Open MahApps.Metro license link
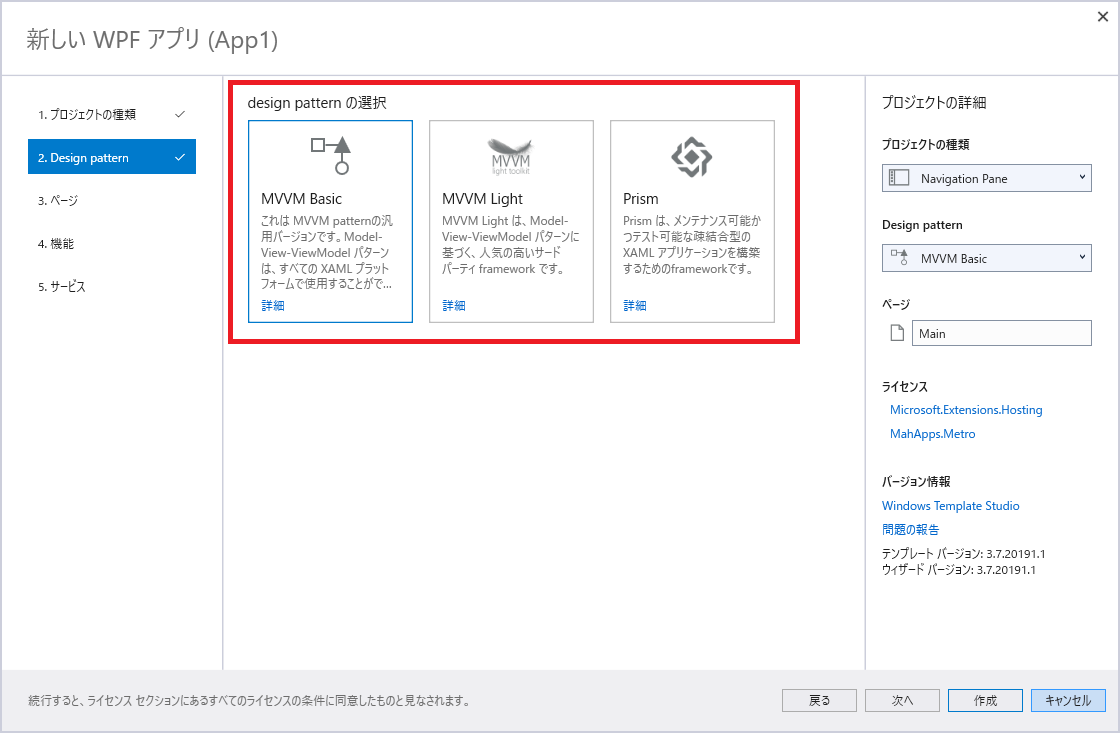The width and height of the screenshot is (1120, 733). pos(932,434)
